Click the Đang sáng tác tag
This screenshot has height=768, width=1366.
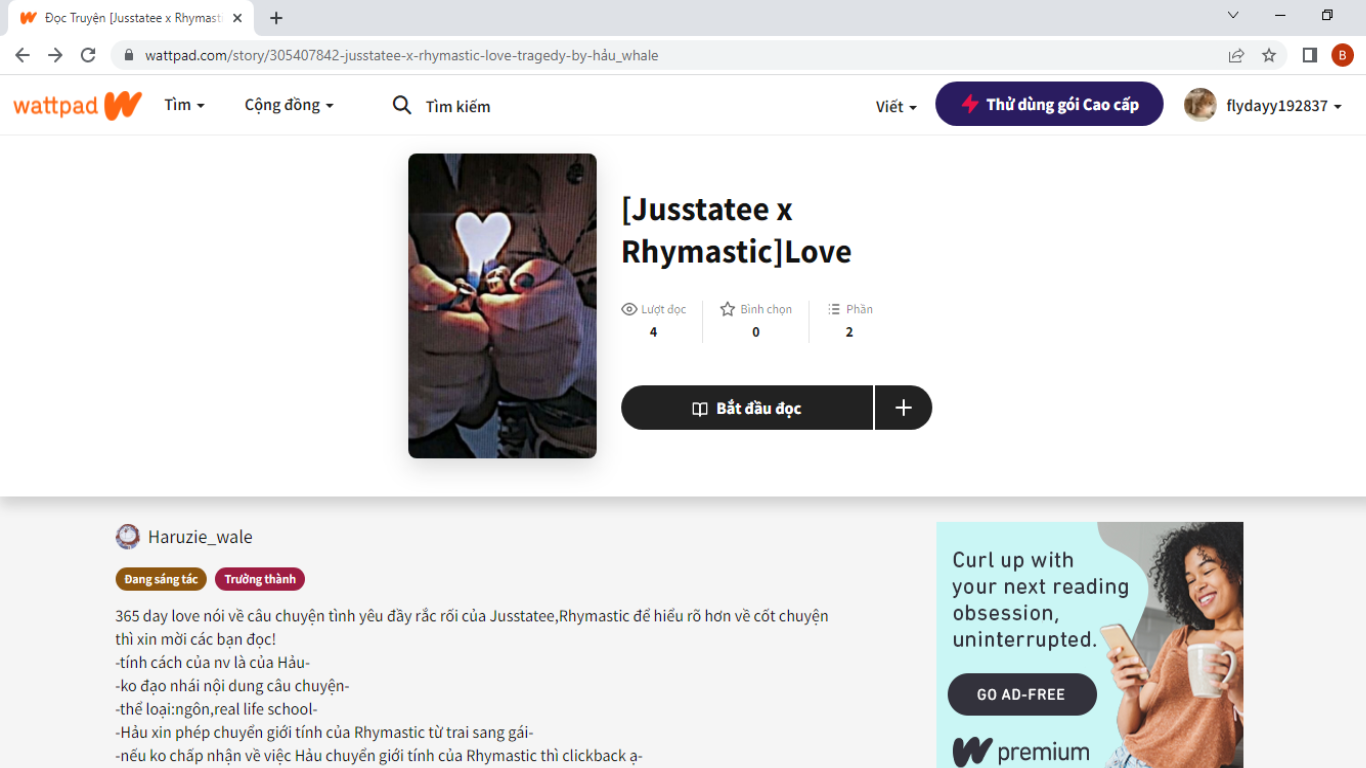point(161,579)
